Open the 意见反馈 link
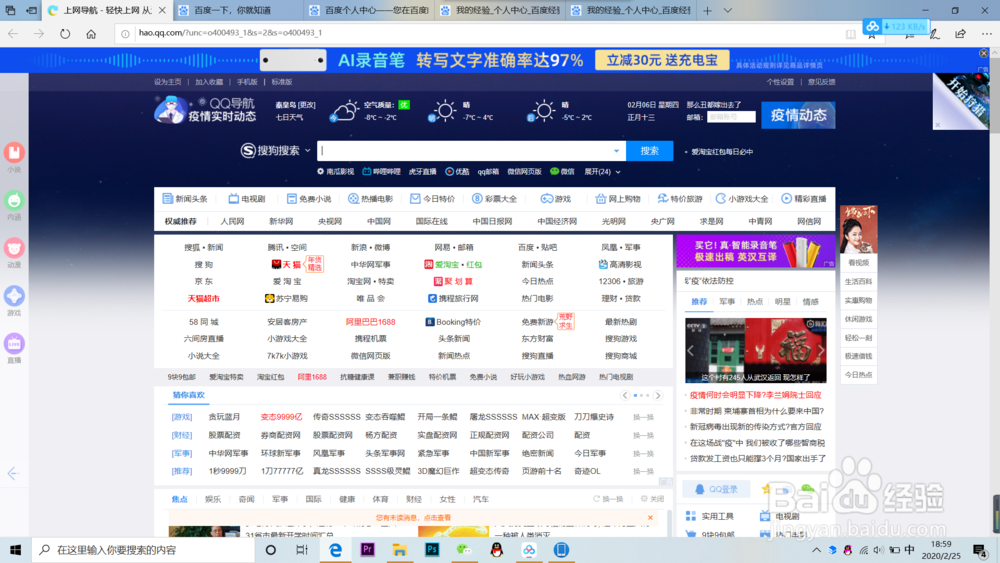 821,82
